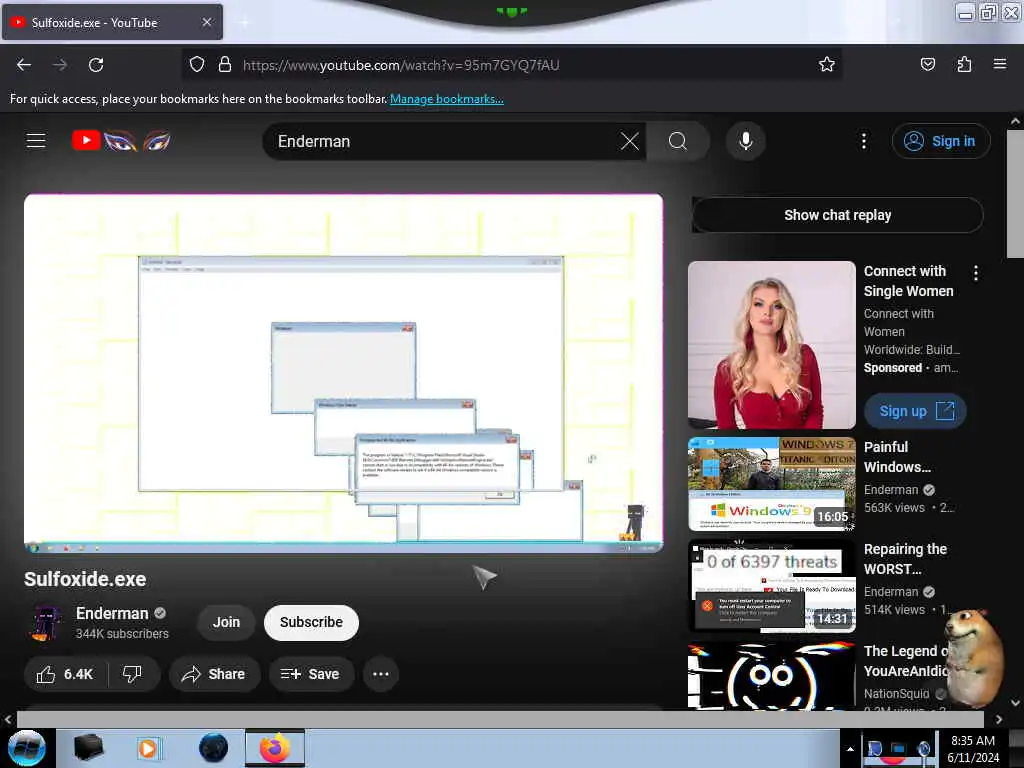Join the Enderman channel membership

coord(226,622)
